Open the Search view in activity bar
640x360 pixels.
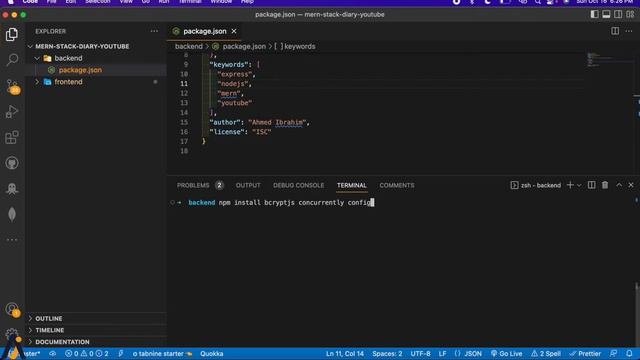[12, 60]
